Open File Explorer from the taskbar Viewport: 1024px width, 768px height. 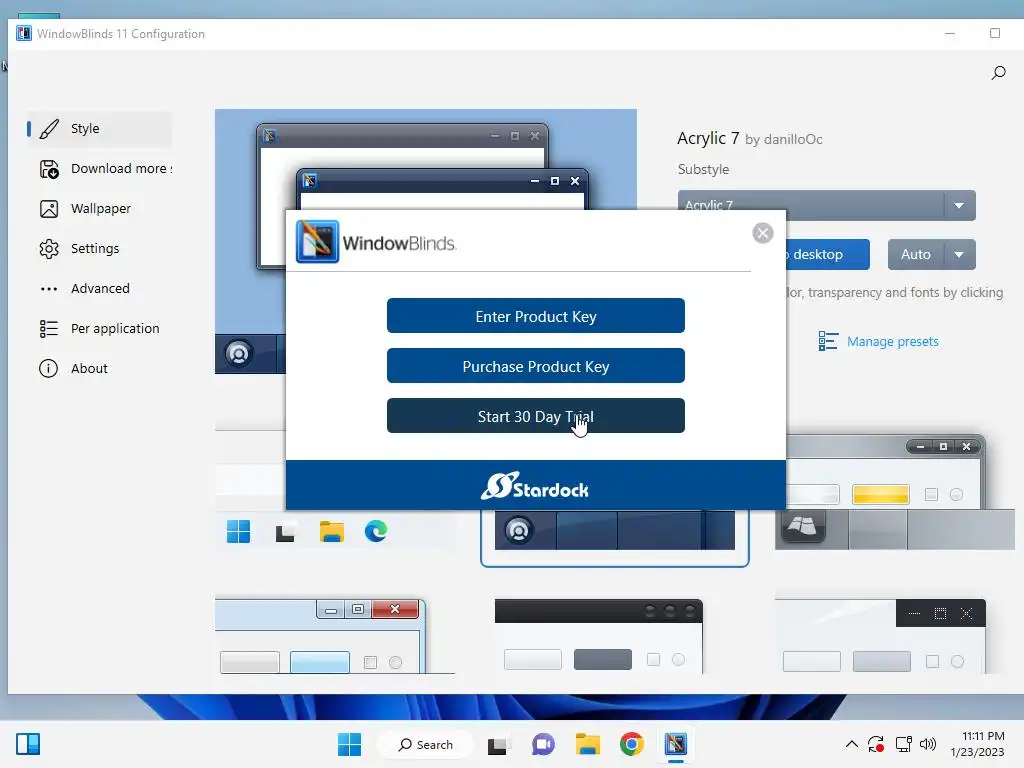pyautogui.click(x=587, y=744)
